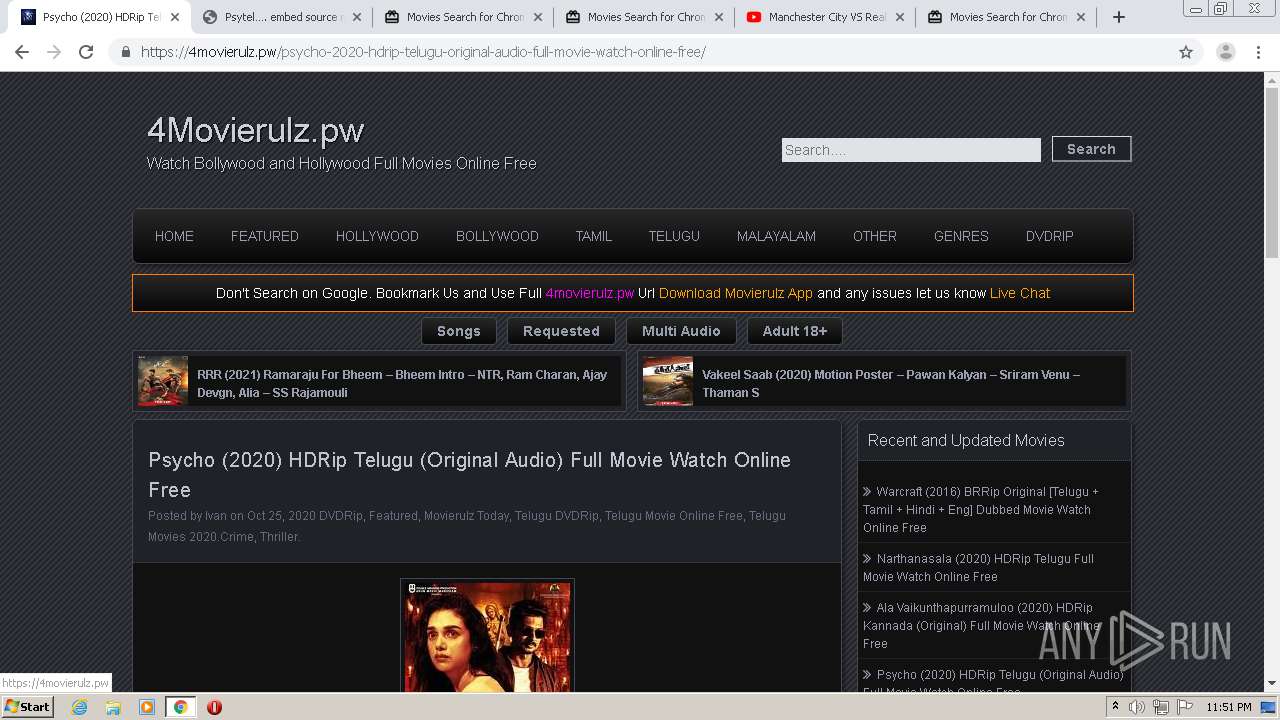Click the network tray icon
This screenshot has height=720, width=1280.
click(x=1161, y=707)
